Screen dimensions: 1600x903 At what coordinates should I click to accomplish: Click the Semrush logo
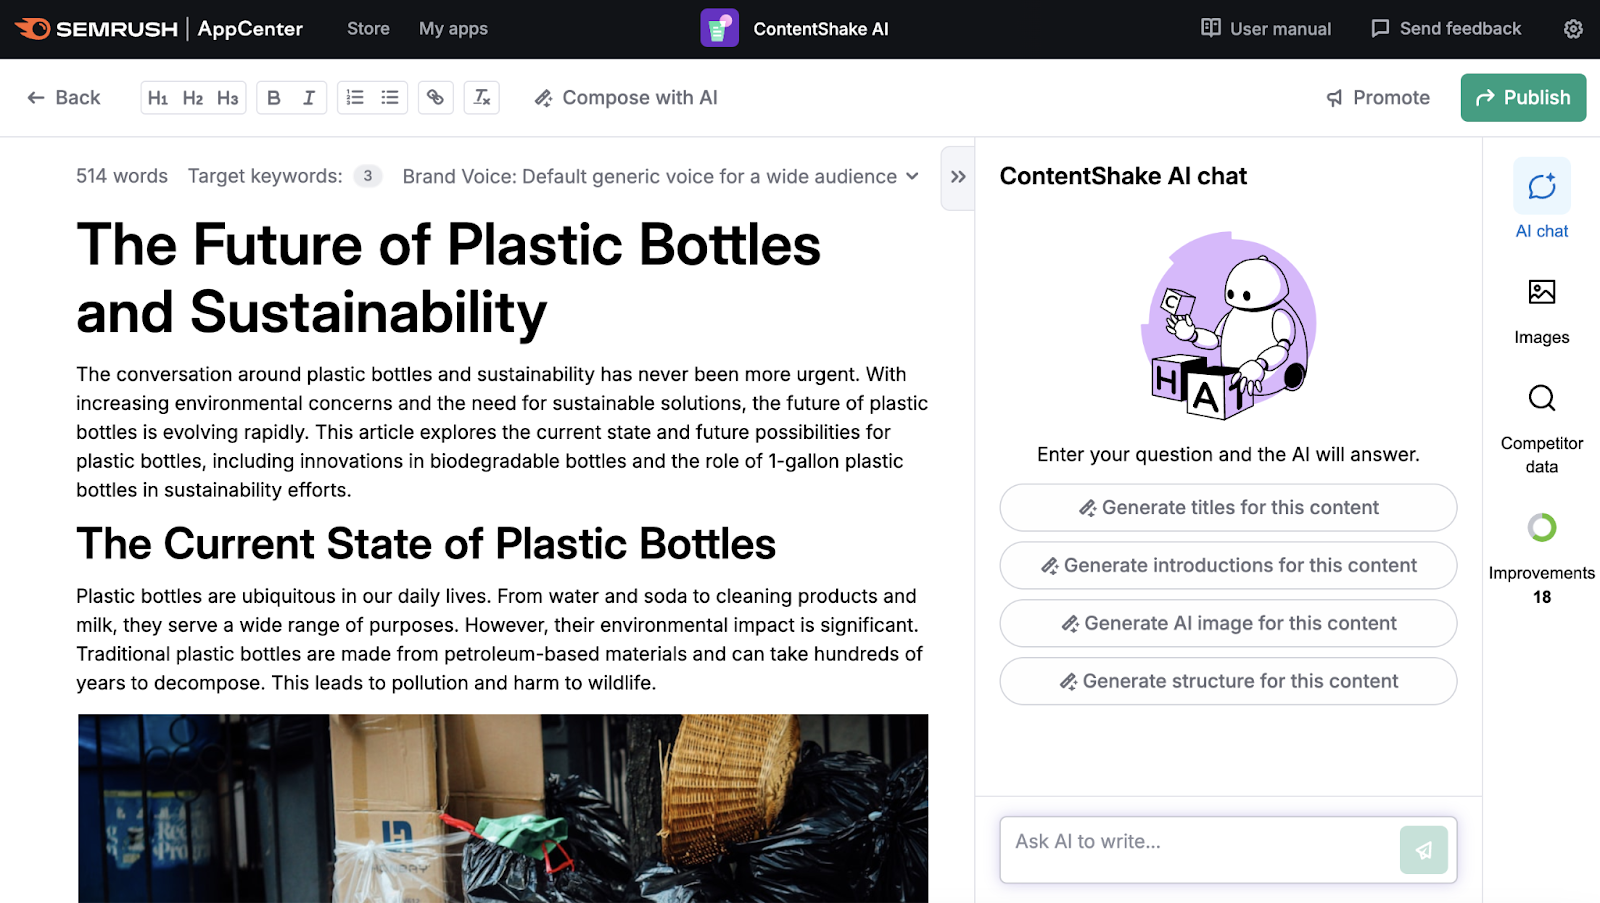pyautogui.click(x=97, y=29)
